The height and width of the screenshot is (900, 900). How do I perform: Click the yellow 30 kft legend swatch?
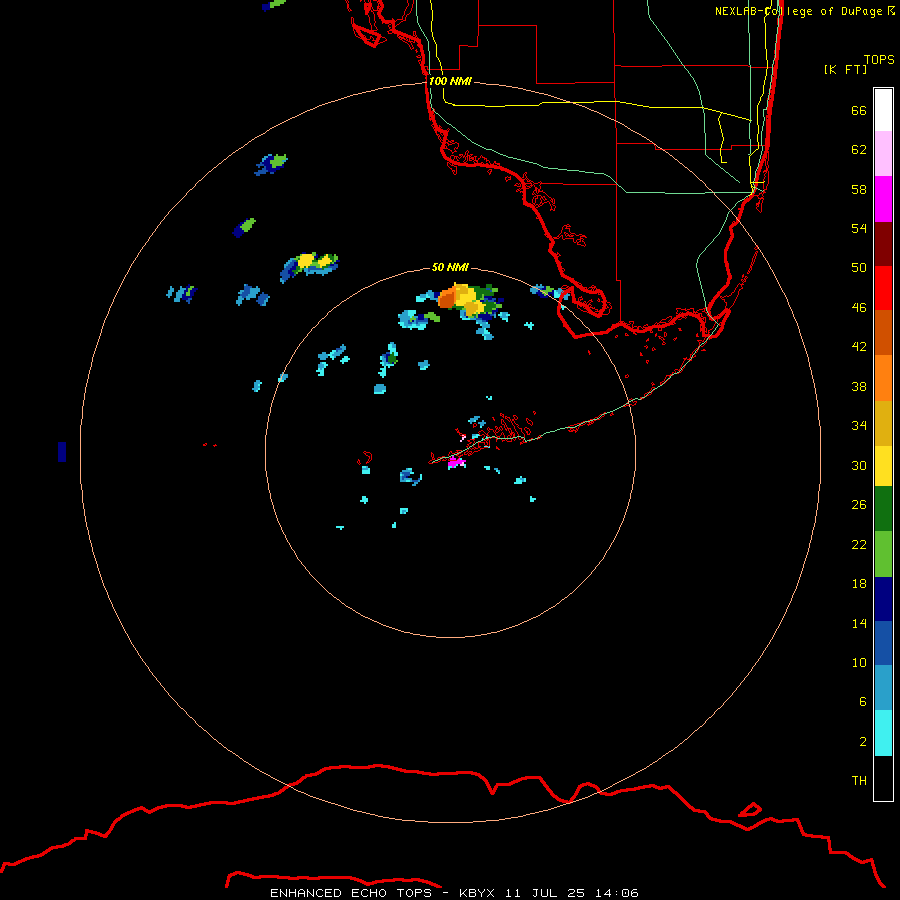click(883, 465)
